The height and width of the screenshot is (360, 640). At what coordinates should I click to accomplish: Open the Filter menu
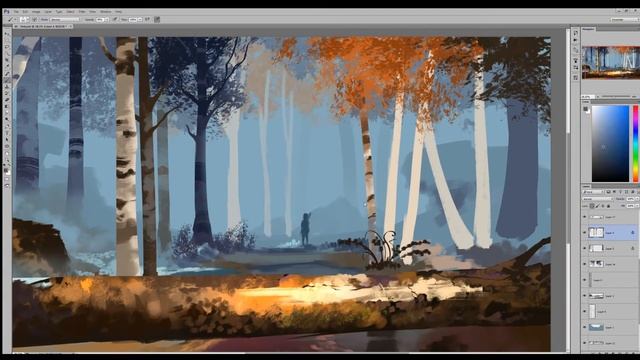click(82, 11)
